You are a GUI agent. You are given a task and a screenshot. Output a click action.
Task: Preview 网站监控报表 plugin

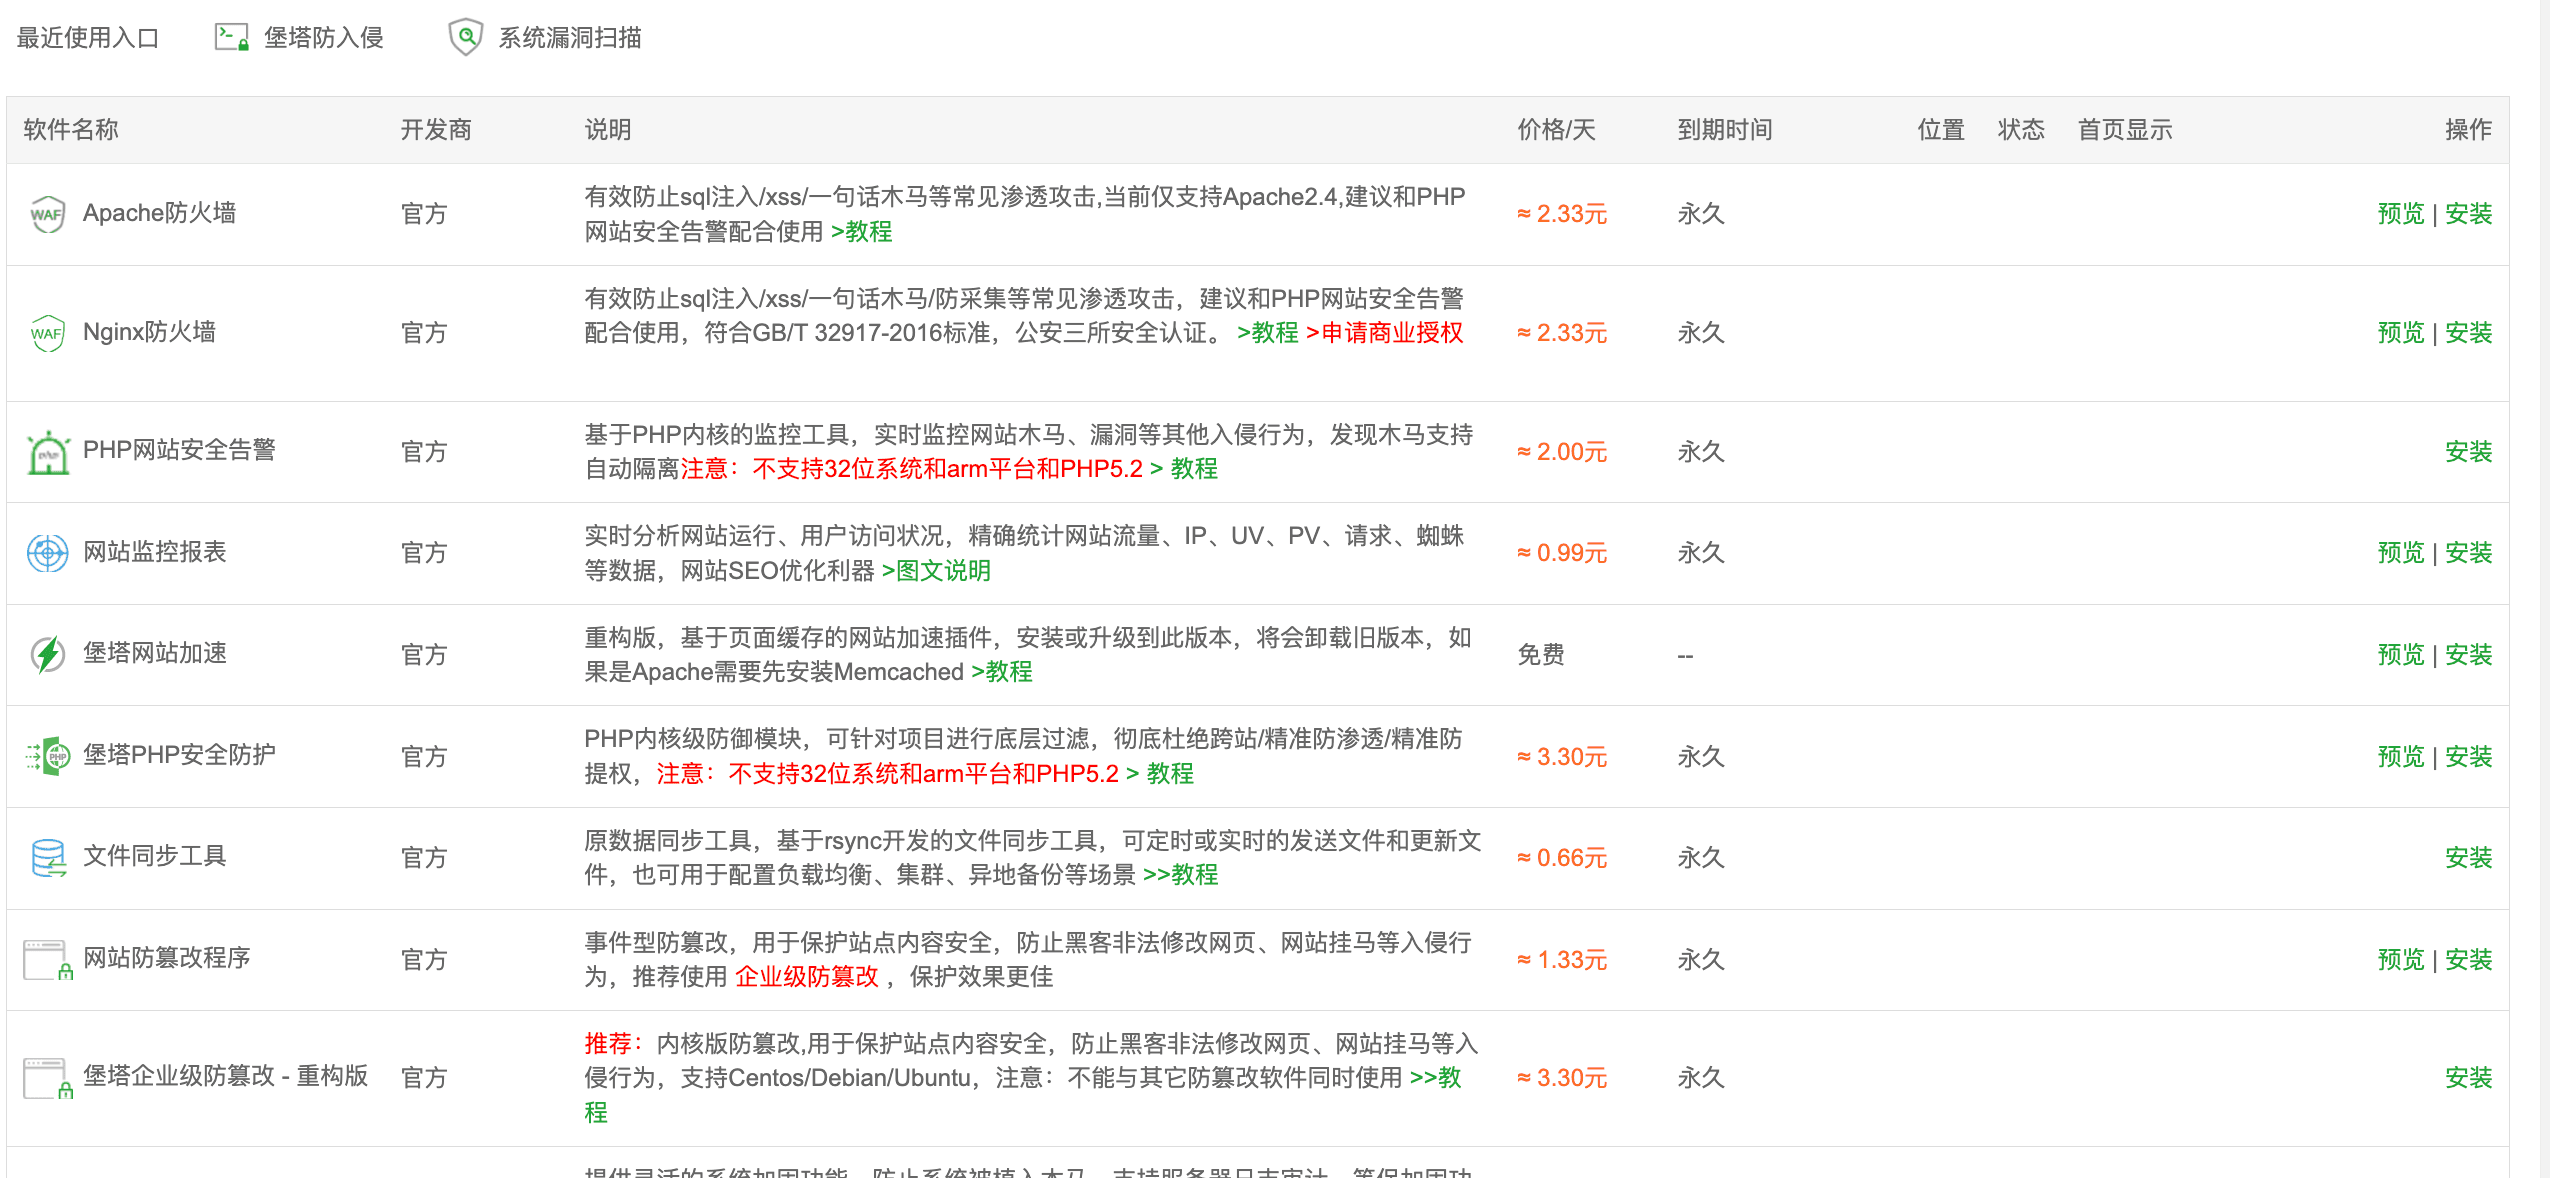coord(2400,553)
